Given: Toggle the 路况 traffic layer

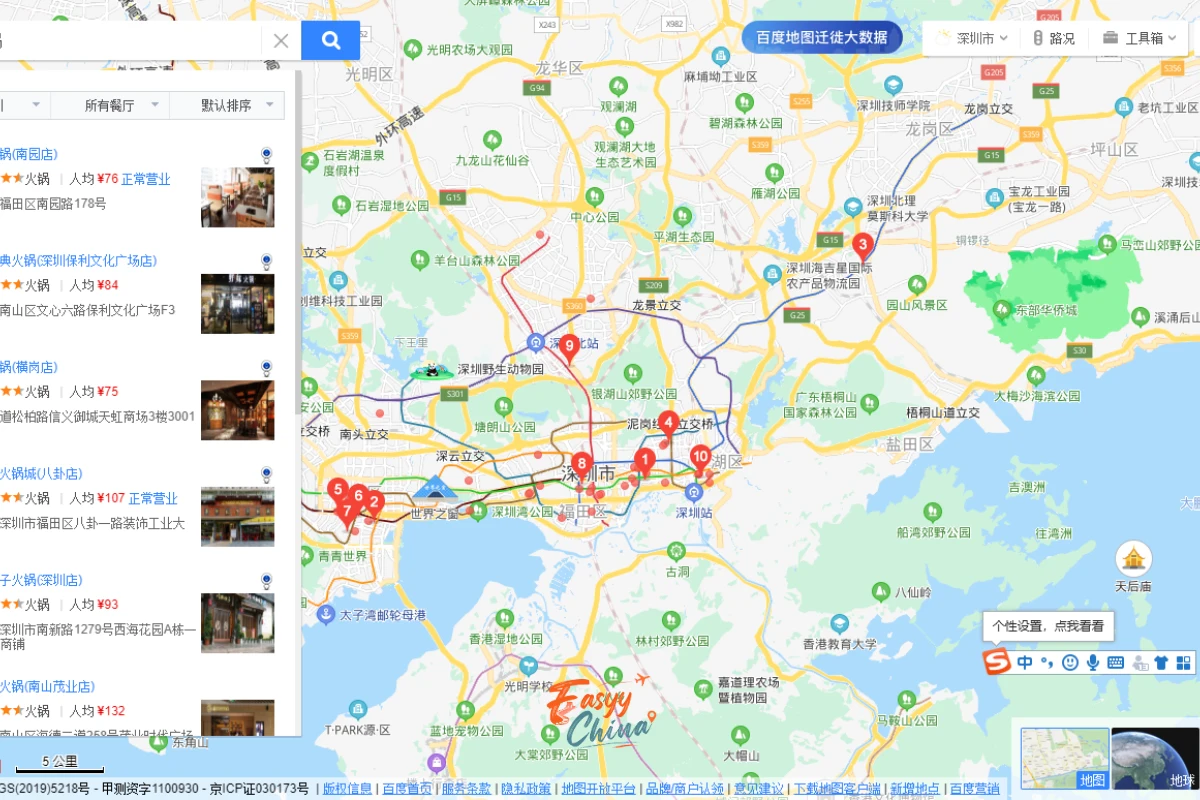Looking at the screenshot, I should point(1054,39).
